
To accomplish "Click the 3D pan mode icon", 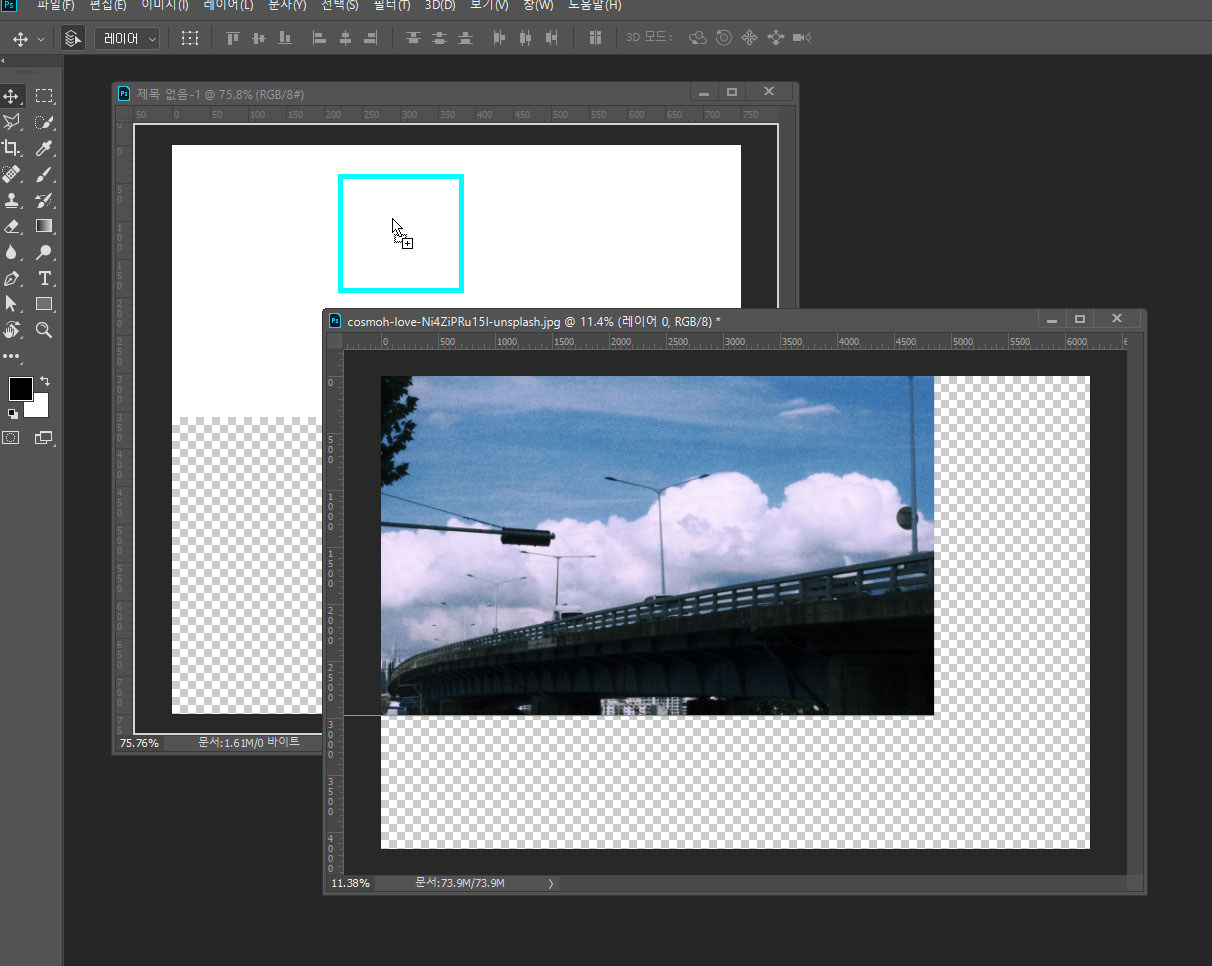I will point(749,38).
